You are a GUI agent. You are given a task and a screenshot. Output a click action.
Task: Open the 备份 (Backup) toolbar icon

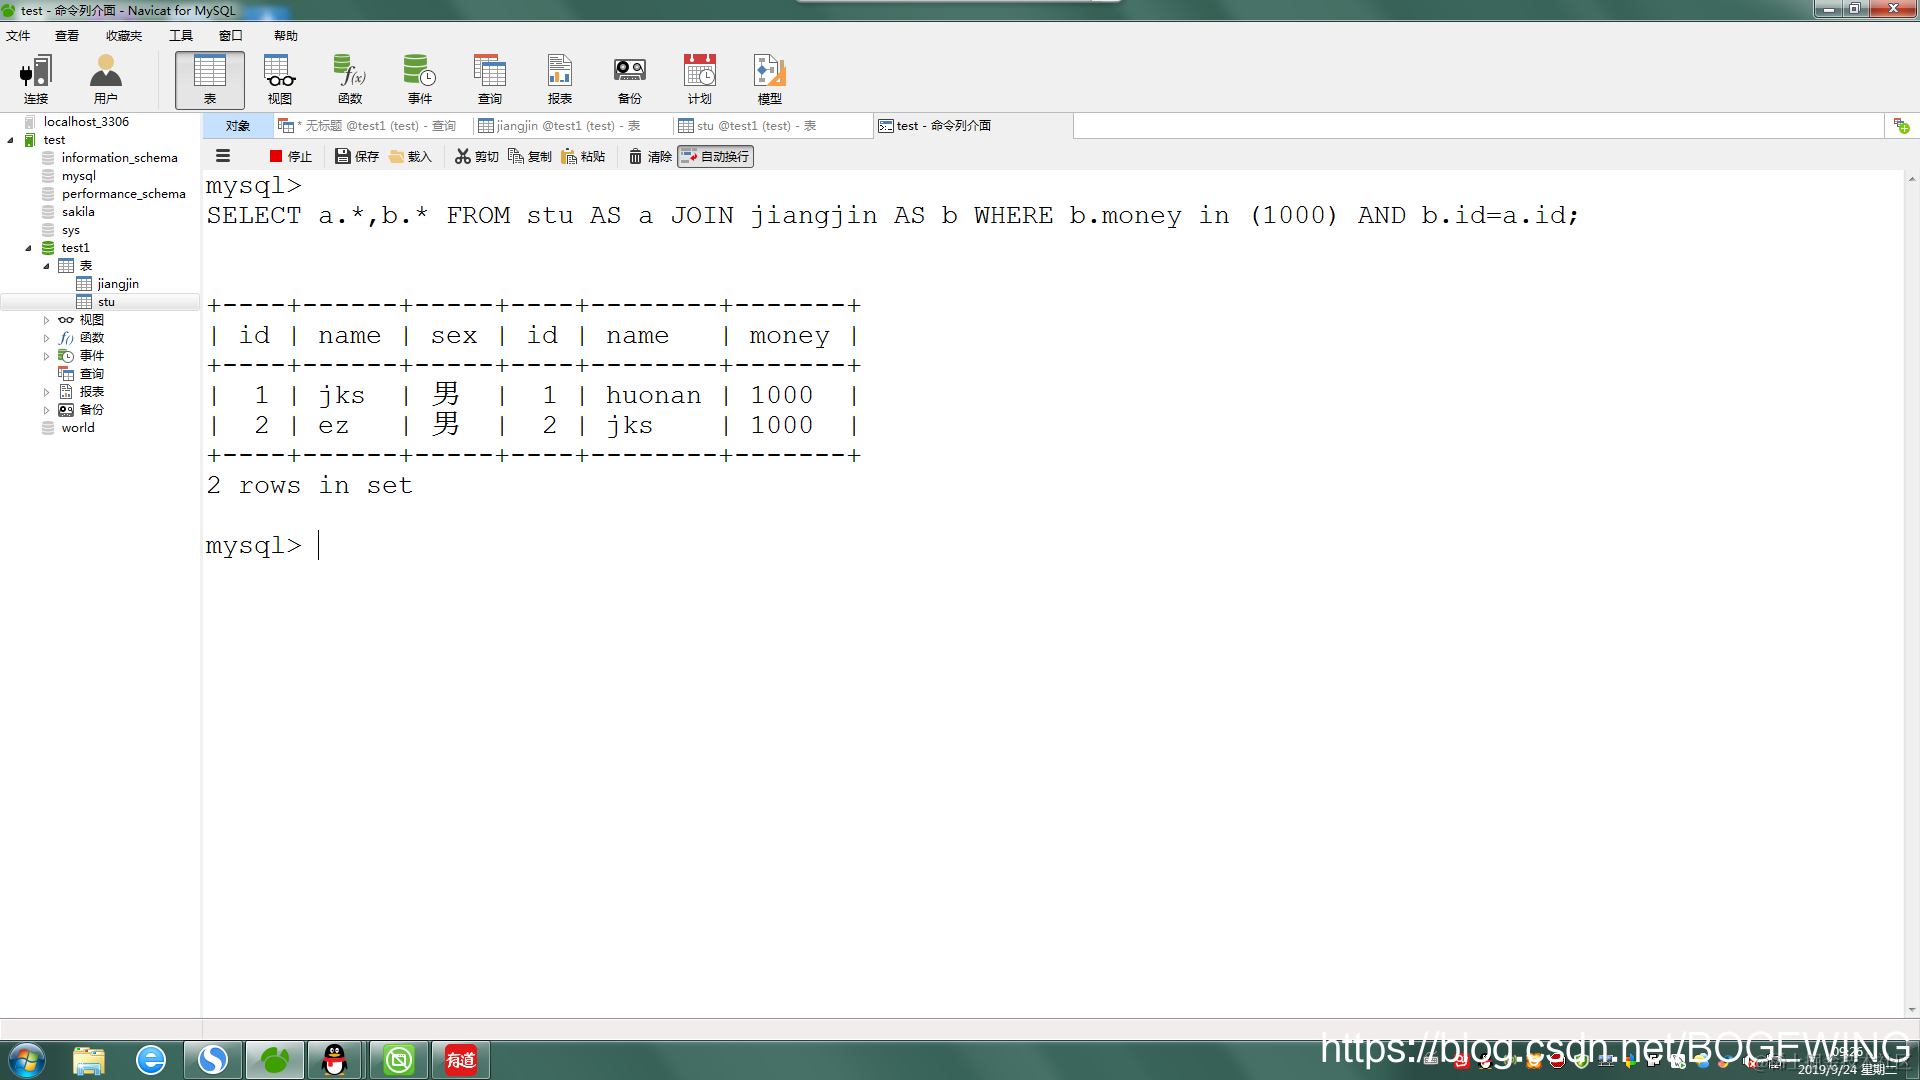click(629, 79)
